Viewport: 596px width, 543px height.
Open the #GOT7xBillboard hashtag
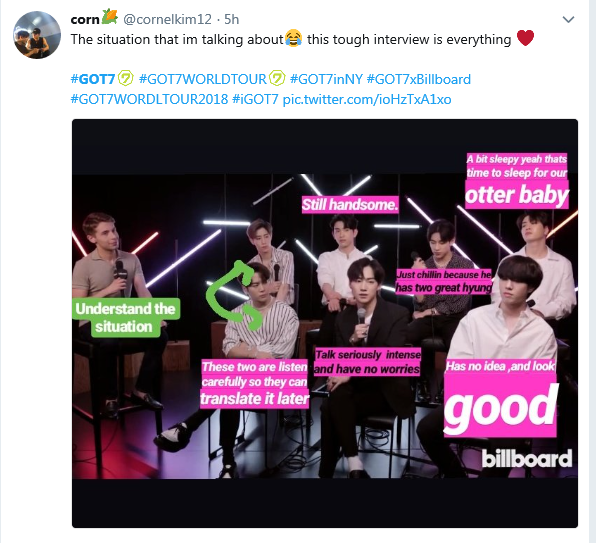418,79
